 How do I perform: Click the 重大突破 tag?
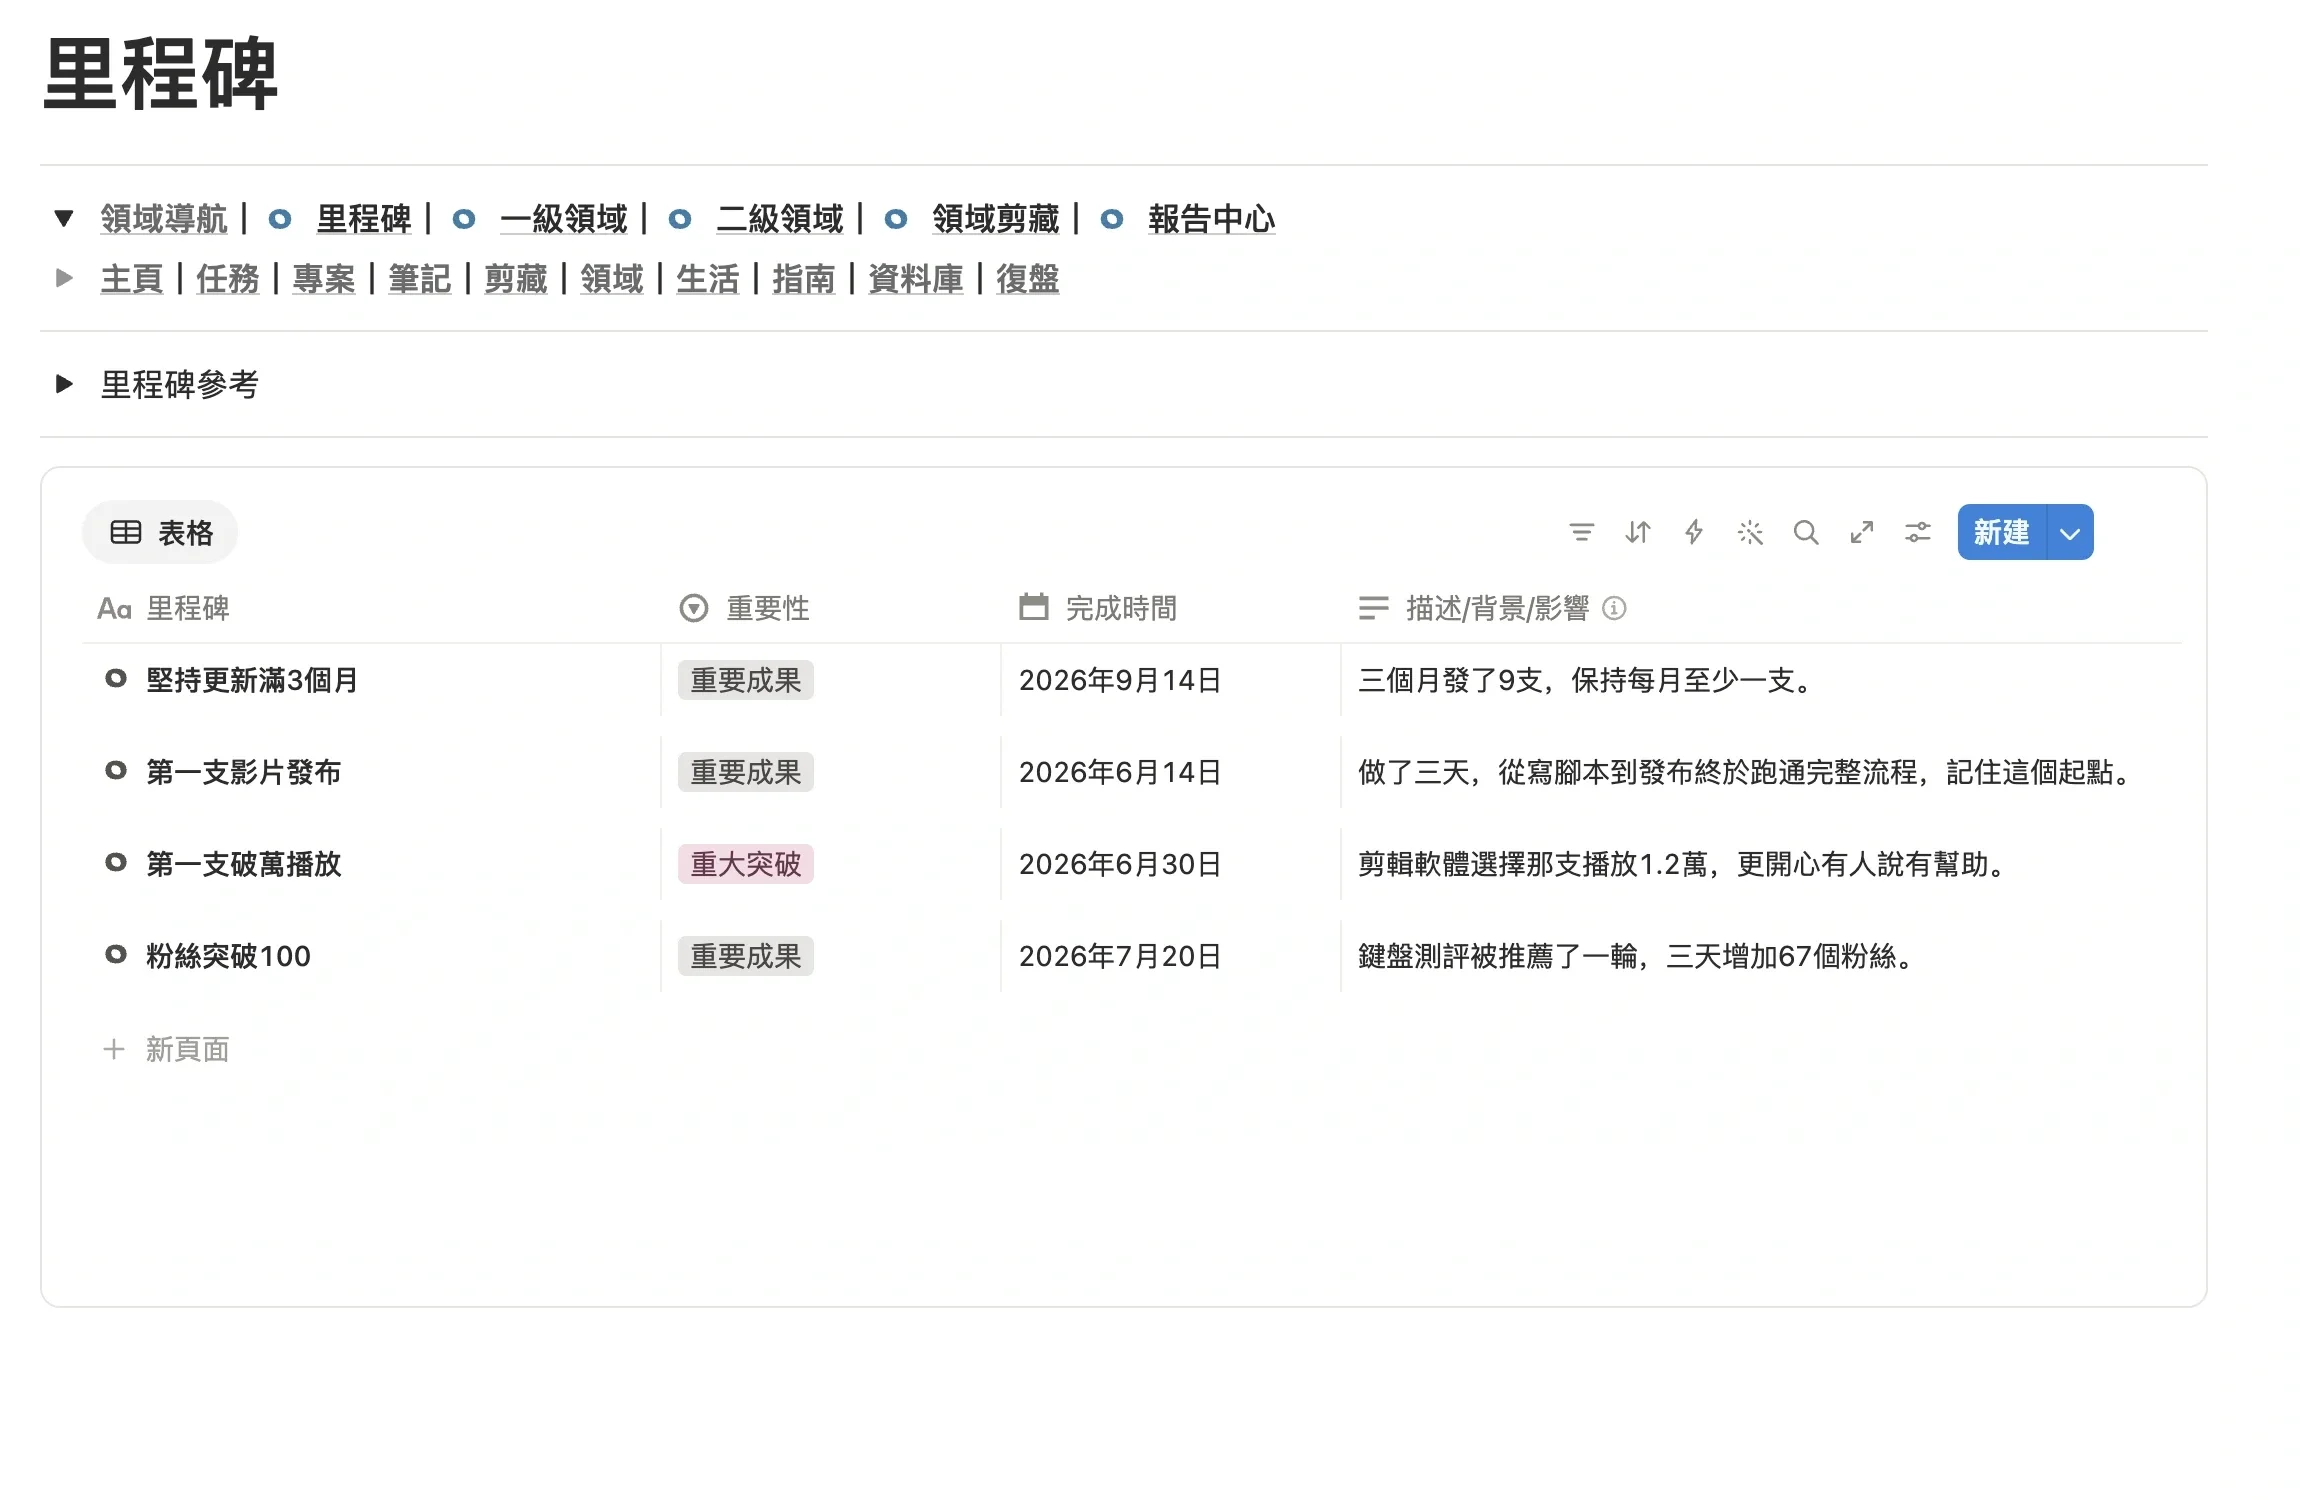[746, 864]
